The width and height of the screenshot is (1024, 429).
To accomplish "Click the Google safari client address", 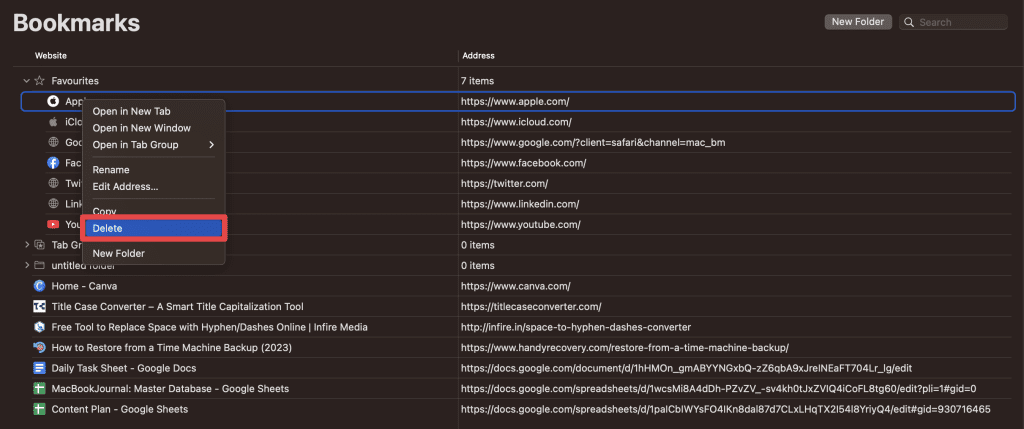I will click(x=594, y=142).
